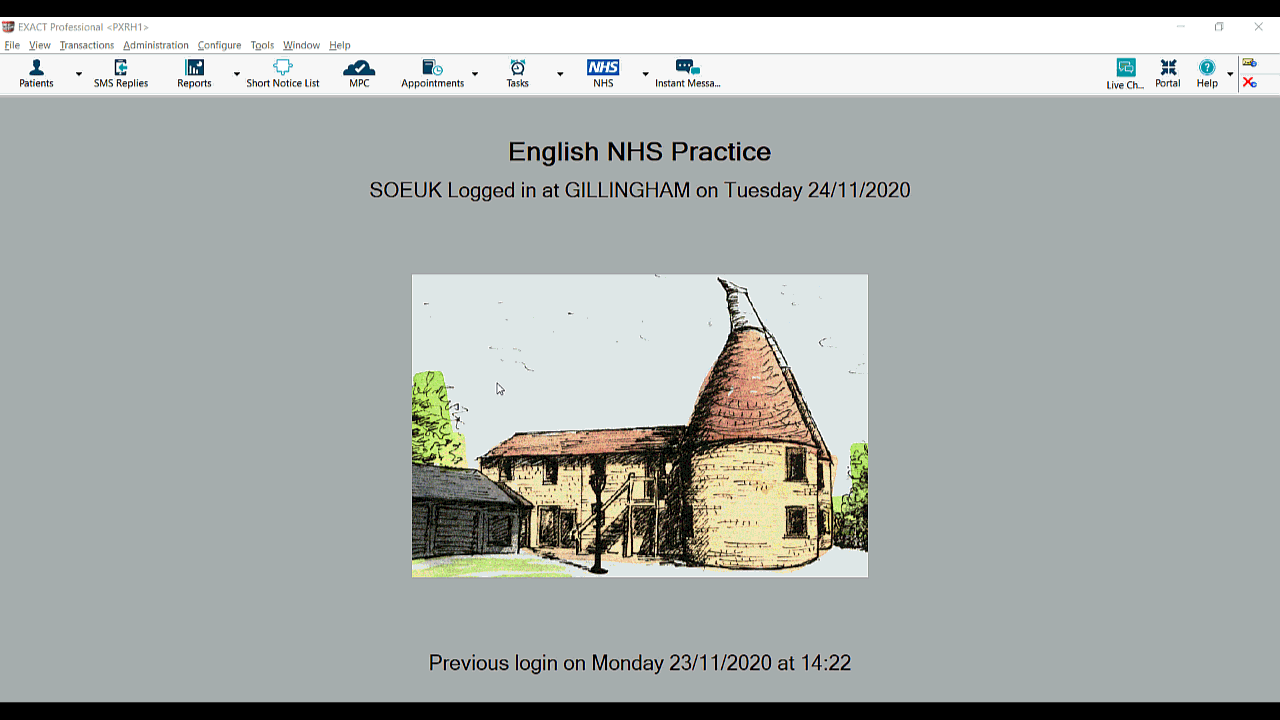Launch the MPC cloud icon

[x=359, y=74]
